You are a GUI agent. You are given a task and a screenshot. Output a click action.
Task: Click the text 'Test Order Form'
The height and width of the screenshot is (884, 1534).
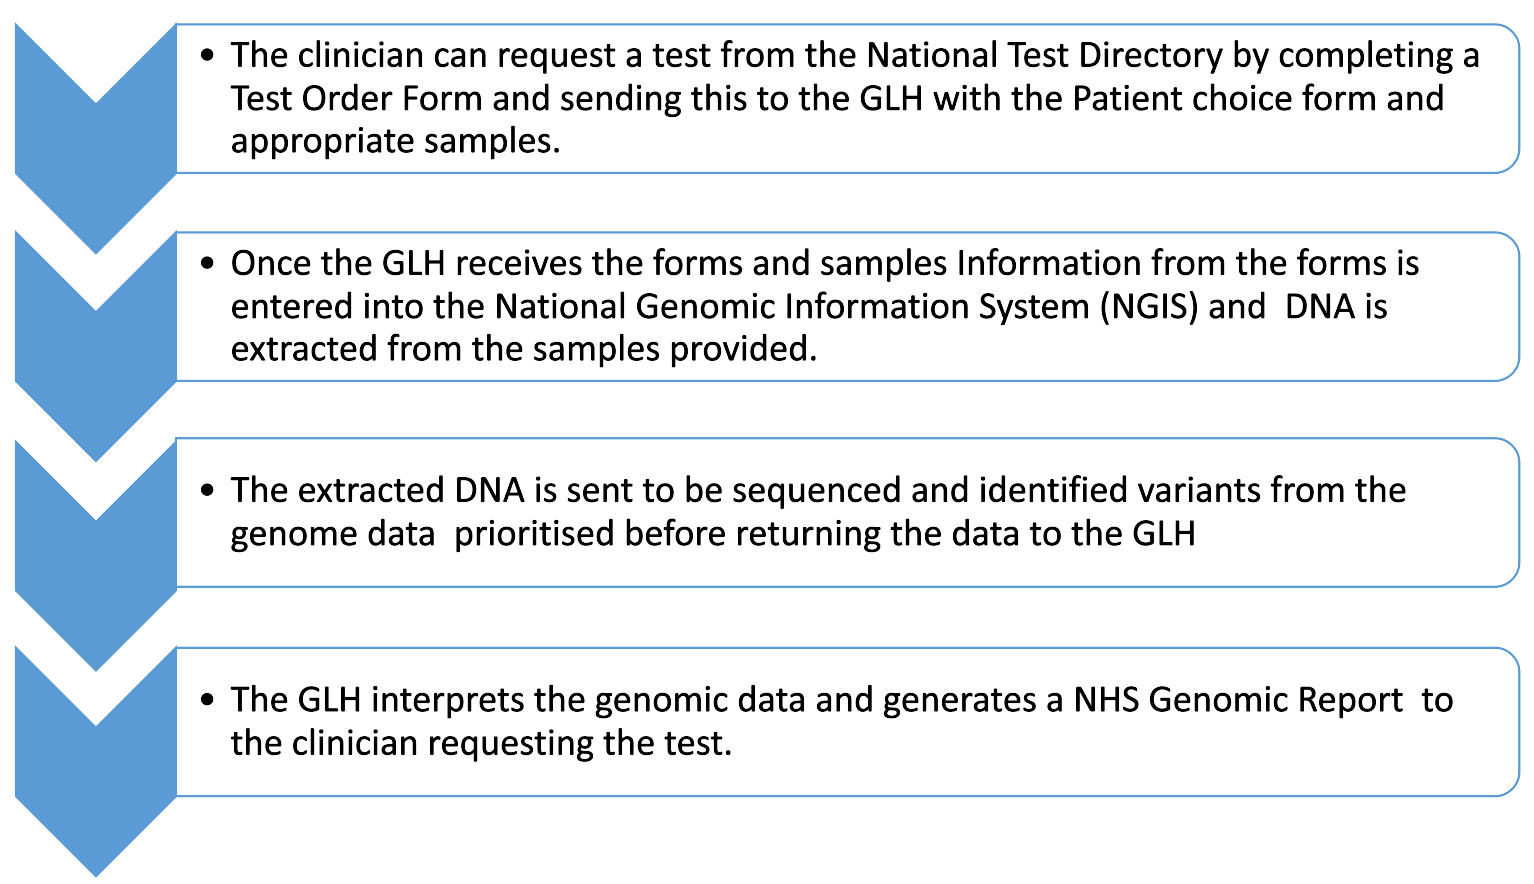[357, 98]
